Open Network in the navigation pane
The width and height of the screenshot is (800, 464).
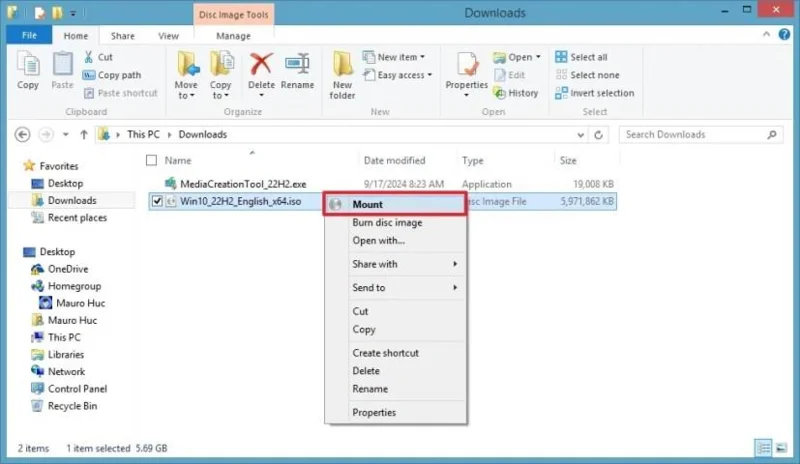(66, 372)
